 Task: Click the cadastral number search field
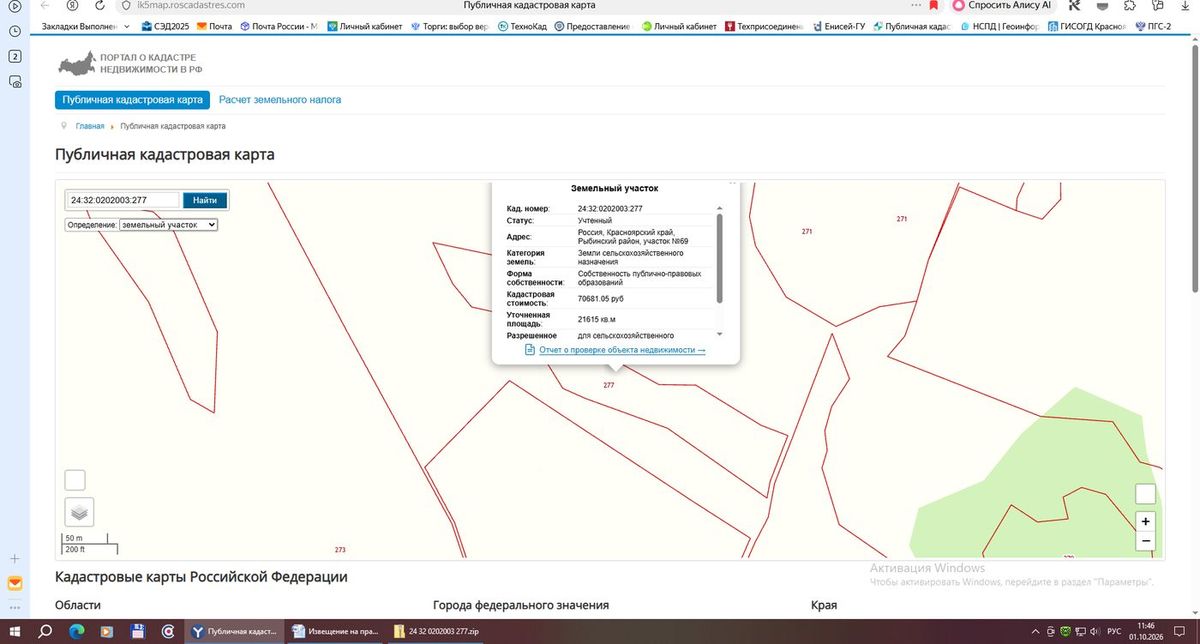[x=123, y=200]
